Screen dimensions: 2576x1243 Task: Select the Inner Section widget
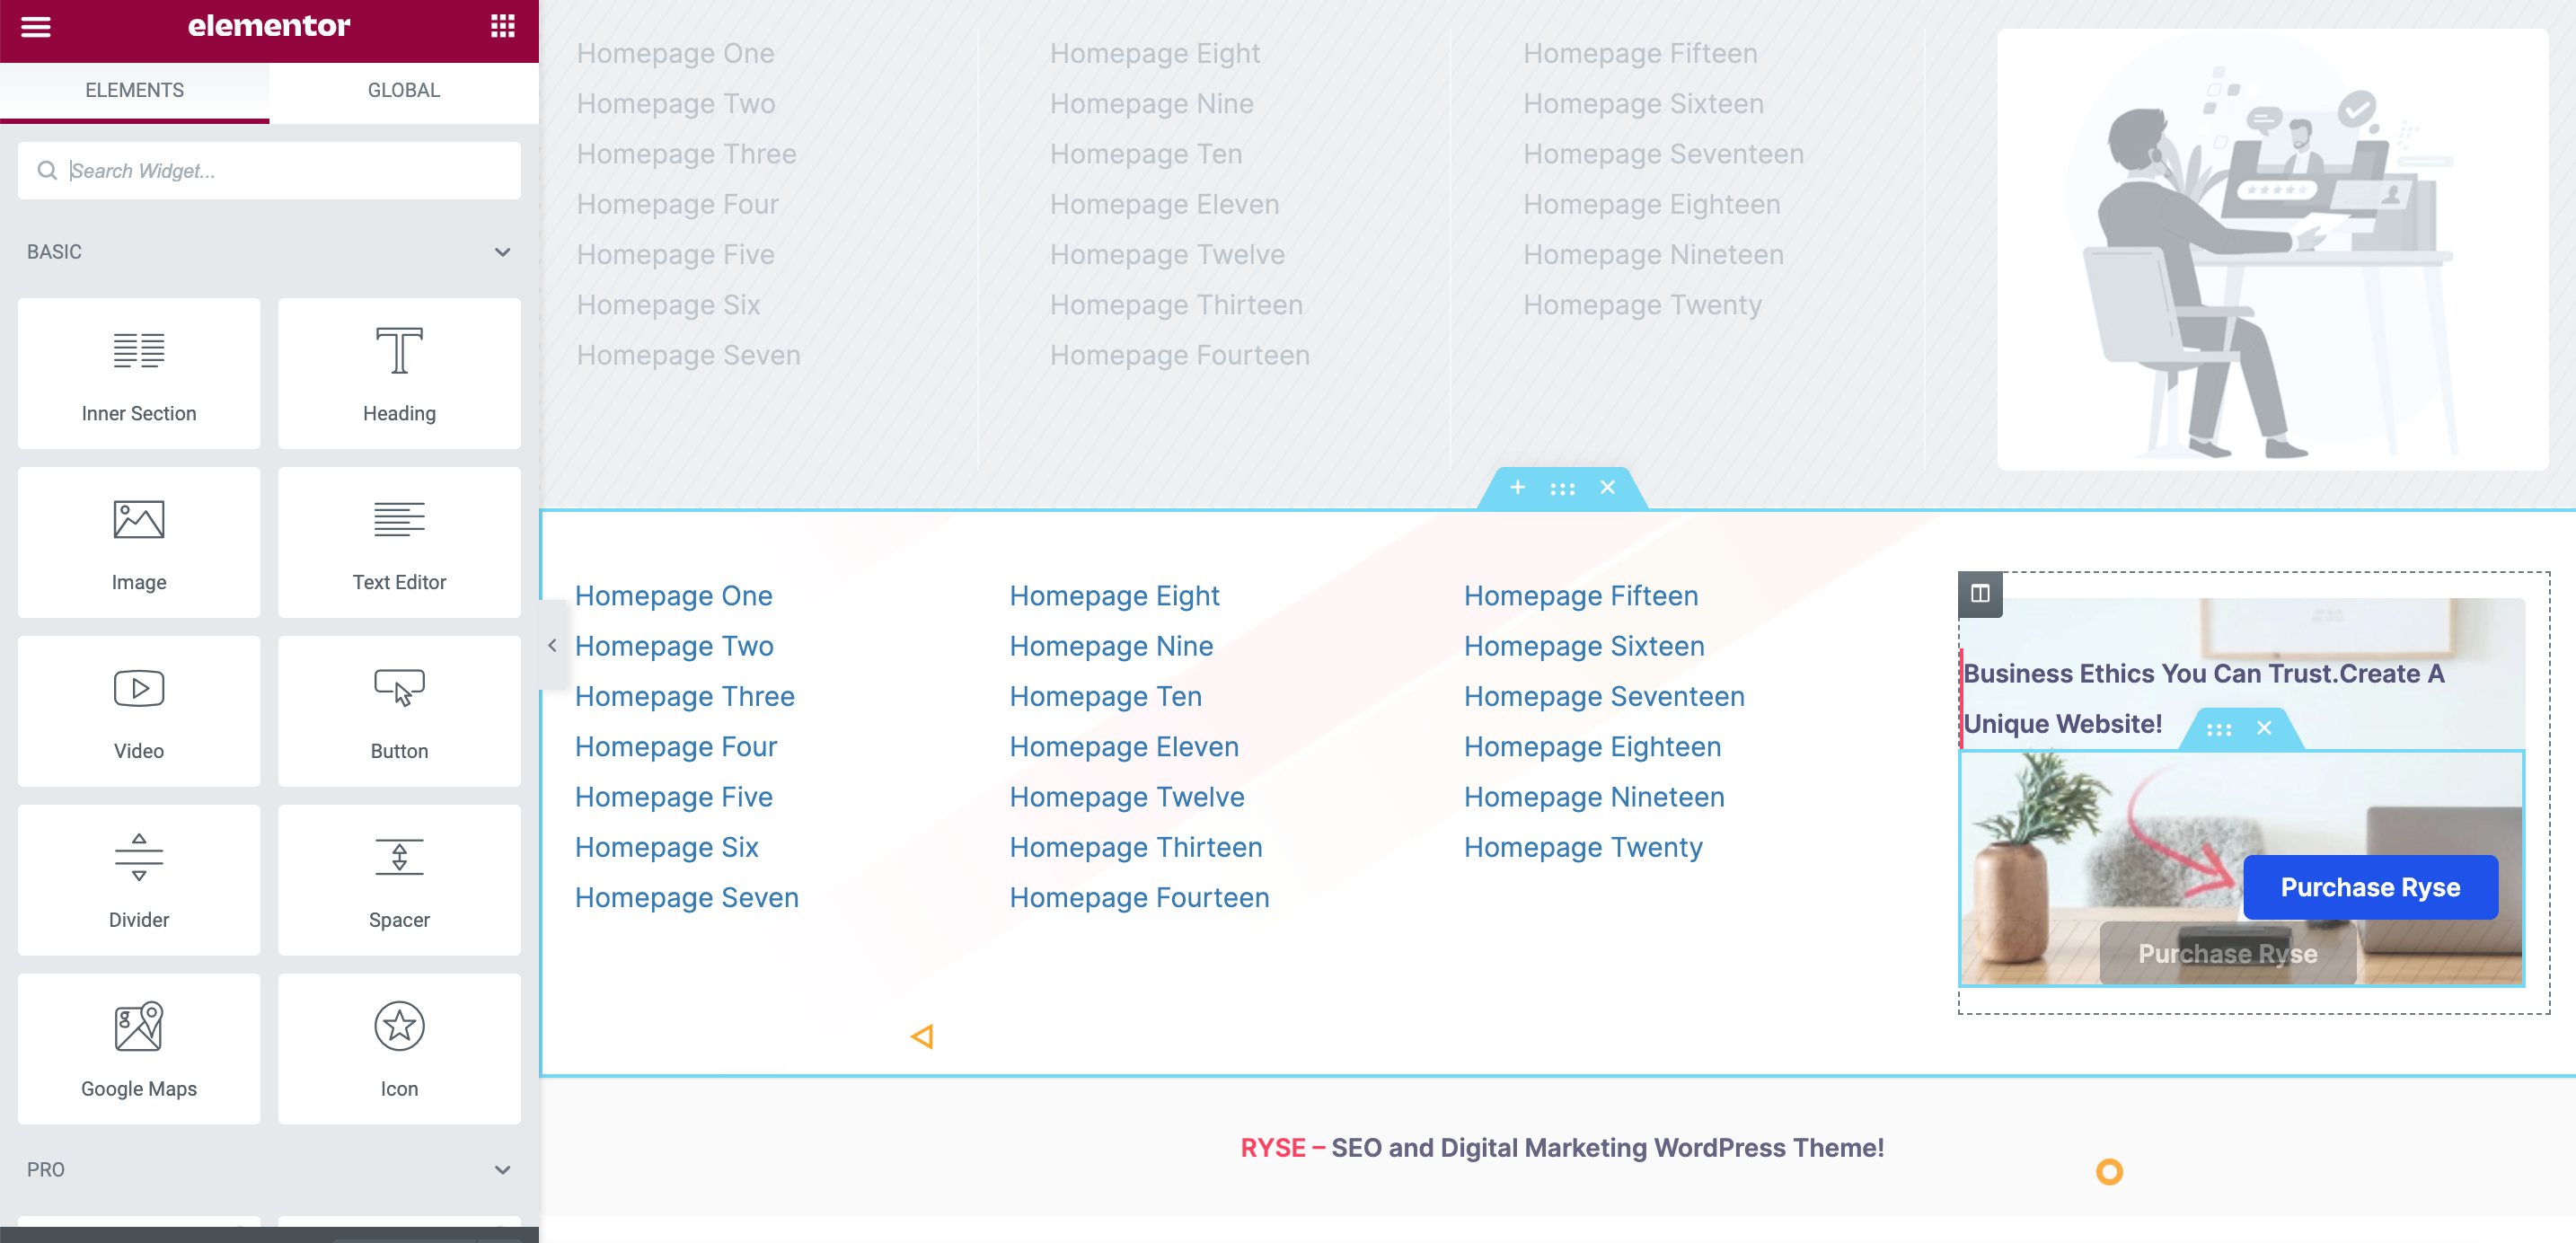(x=139, y=372)
